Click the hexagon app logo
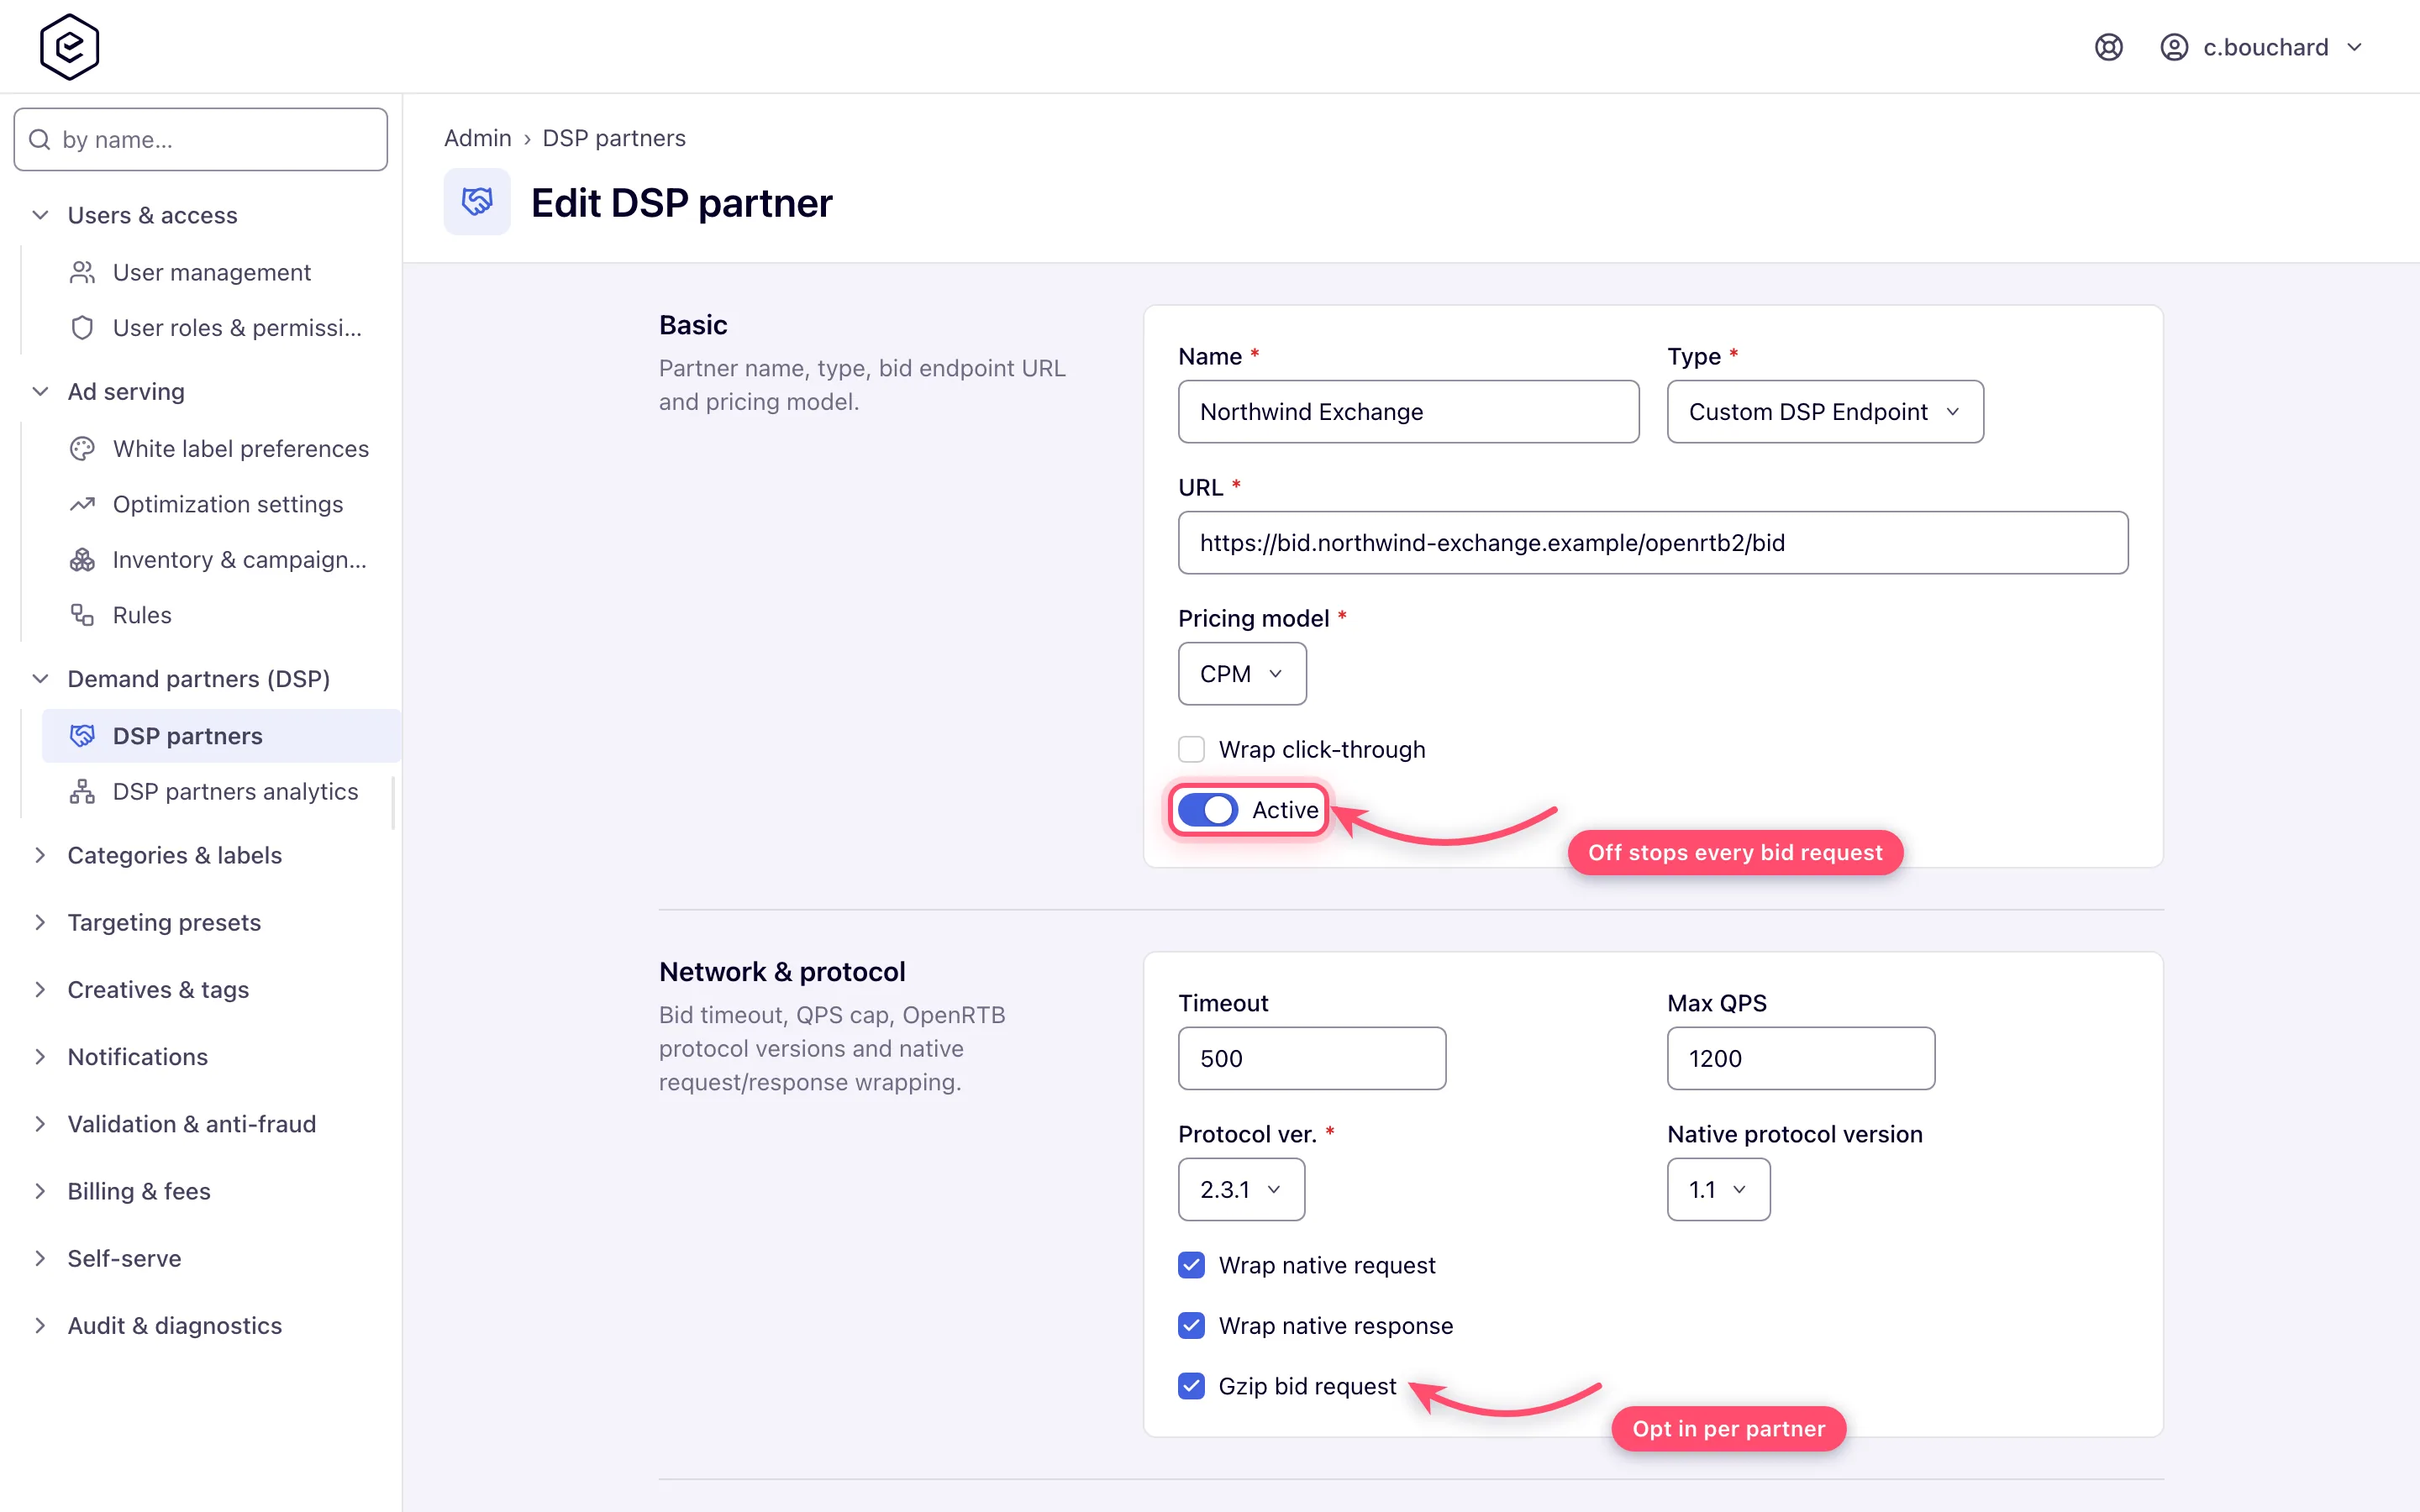 (69, 47)
